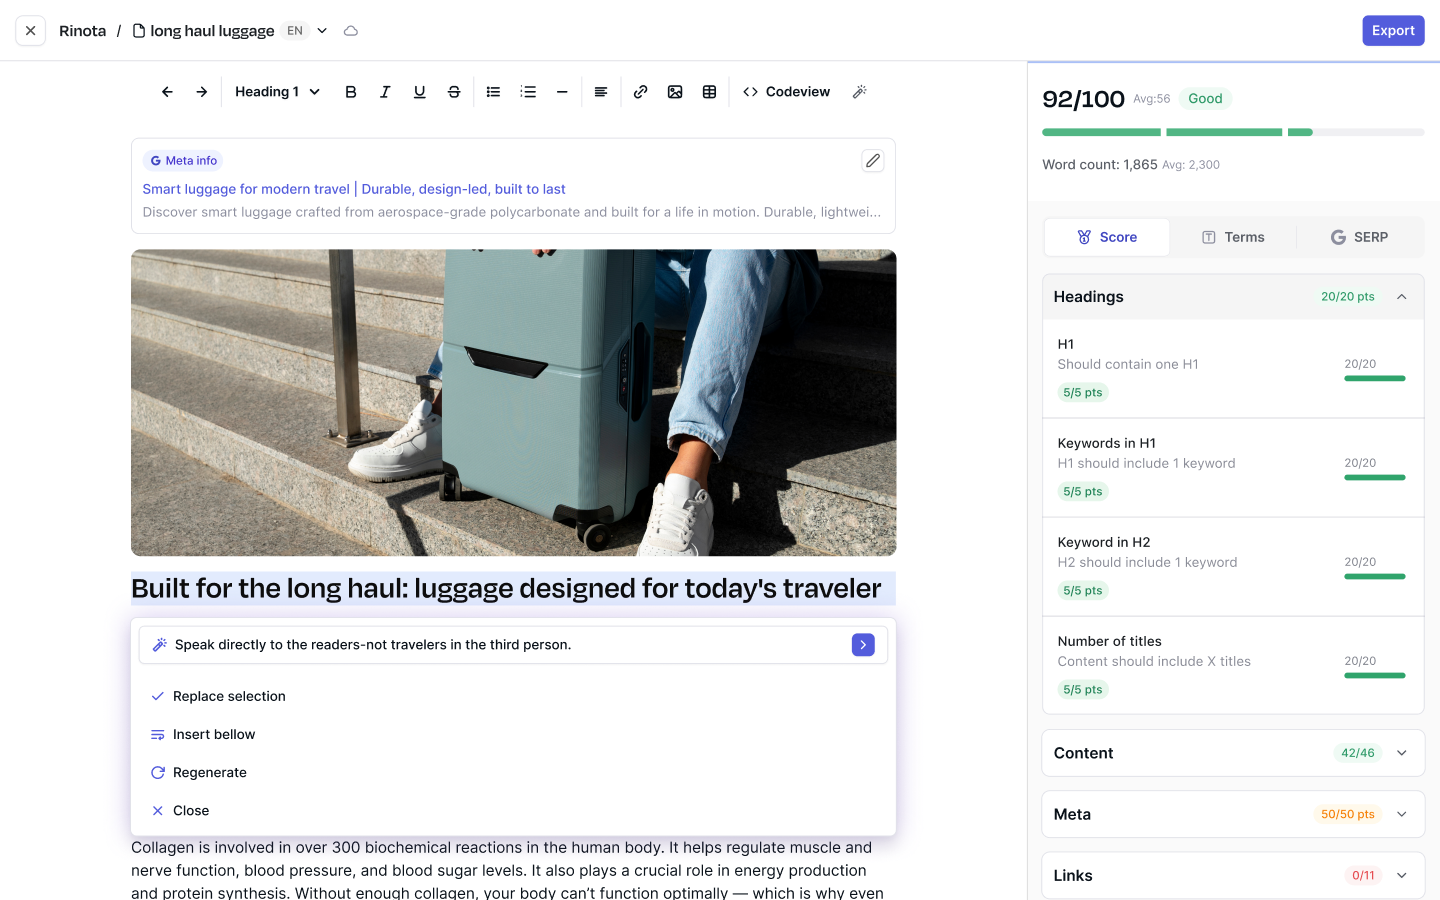1440x900 pixels.
Task: Expand the Meta section
Action: point(1402,814)
